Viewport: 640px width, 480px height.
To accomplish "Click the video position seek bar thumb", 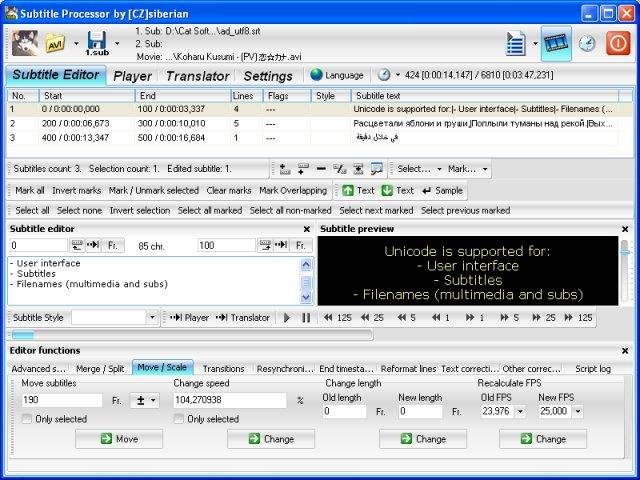I will (23, 335).
